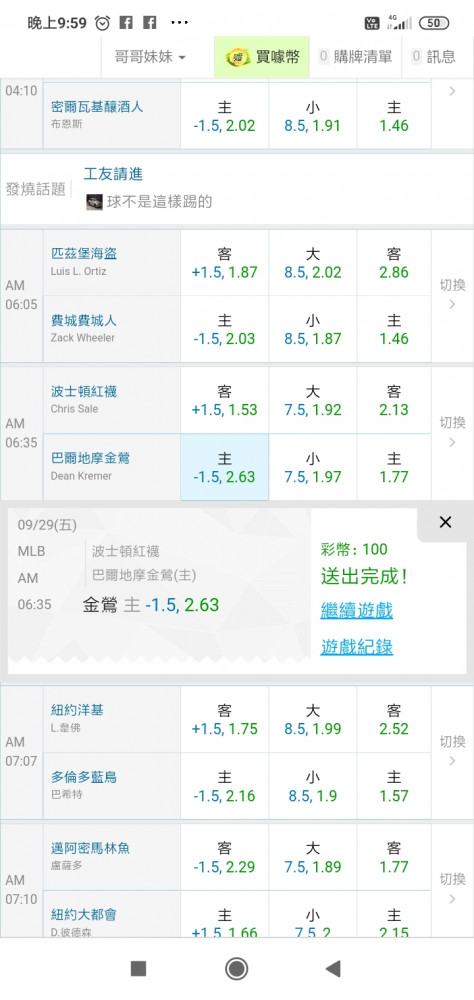Tap the Android home circle button
Screen dimensions: 474x1000
tap(237, 969)
